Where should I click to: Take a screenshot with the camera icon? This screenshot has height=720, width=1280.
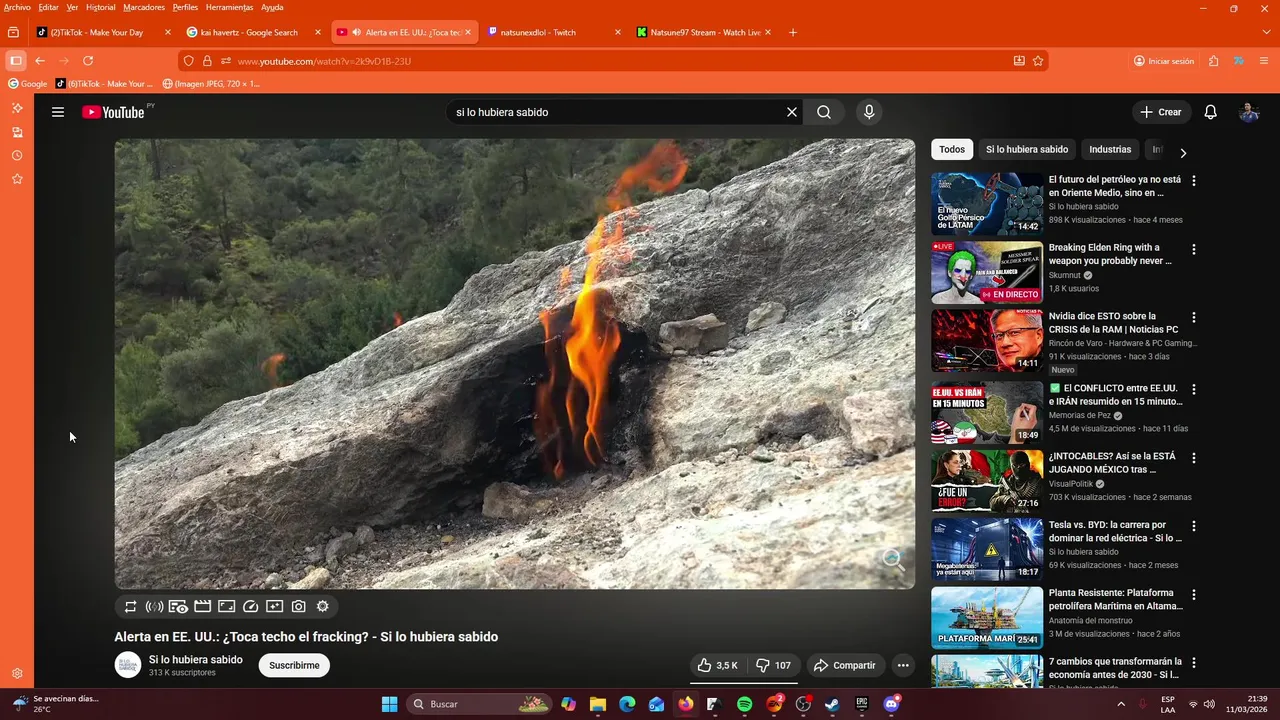tap(299, 606)
